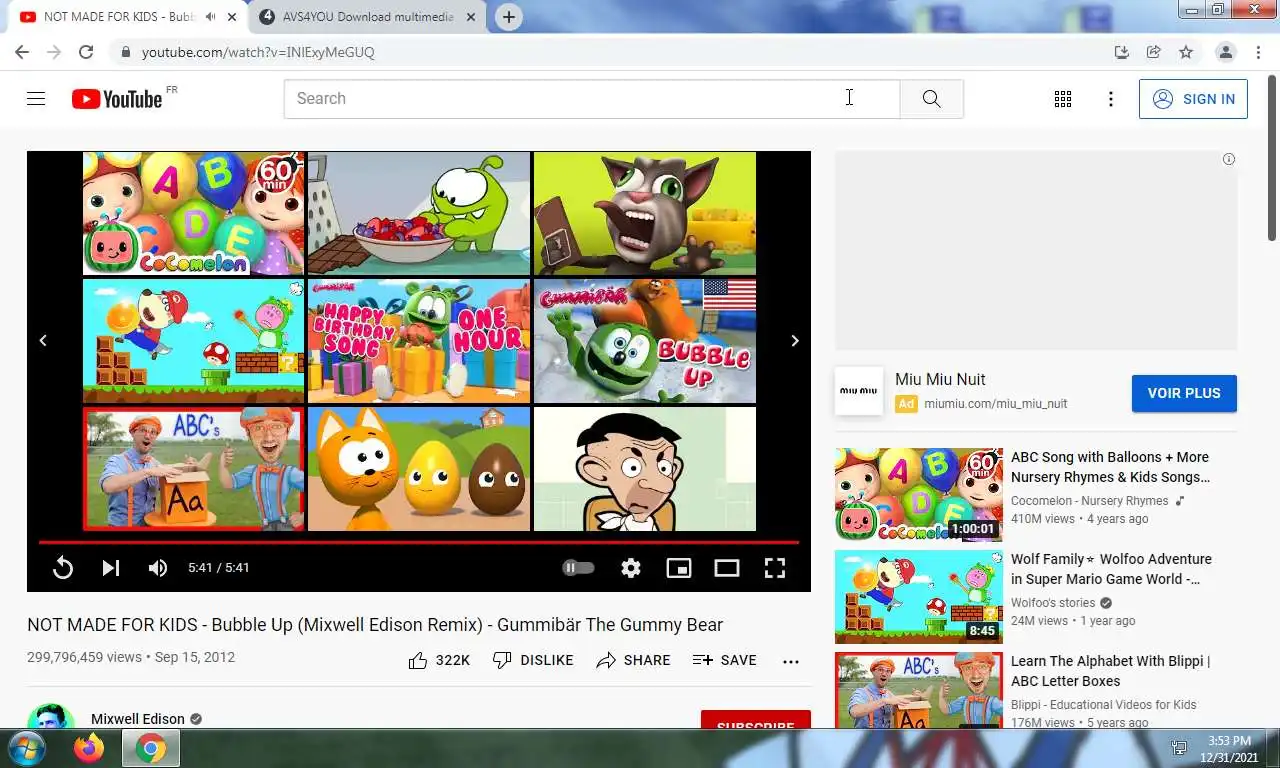Screen dimensions: 1280x768
Task: Open the Om Nom end-screen thumbnail
Action: [x=419, y=214]
